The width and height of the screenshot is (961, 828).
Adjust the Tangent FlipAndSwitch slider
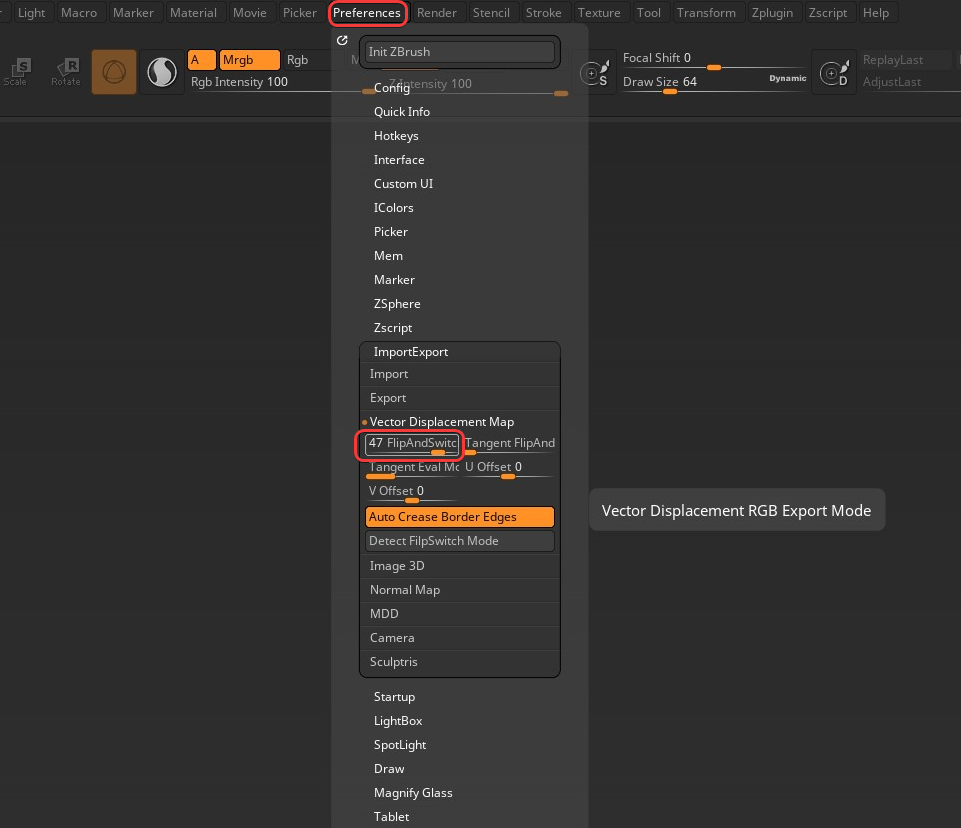coord(509,444)
